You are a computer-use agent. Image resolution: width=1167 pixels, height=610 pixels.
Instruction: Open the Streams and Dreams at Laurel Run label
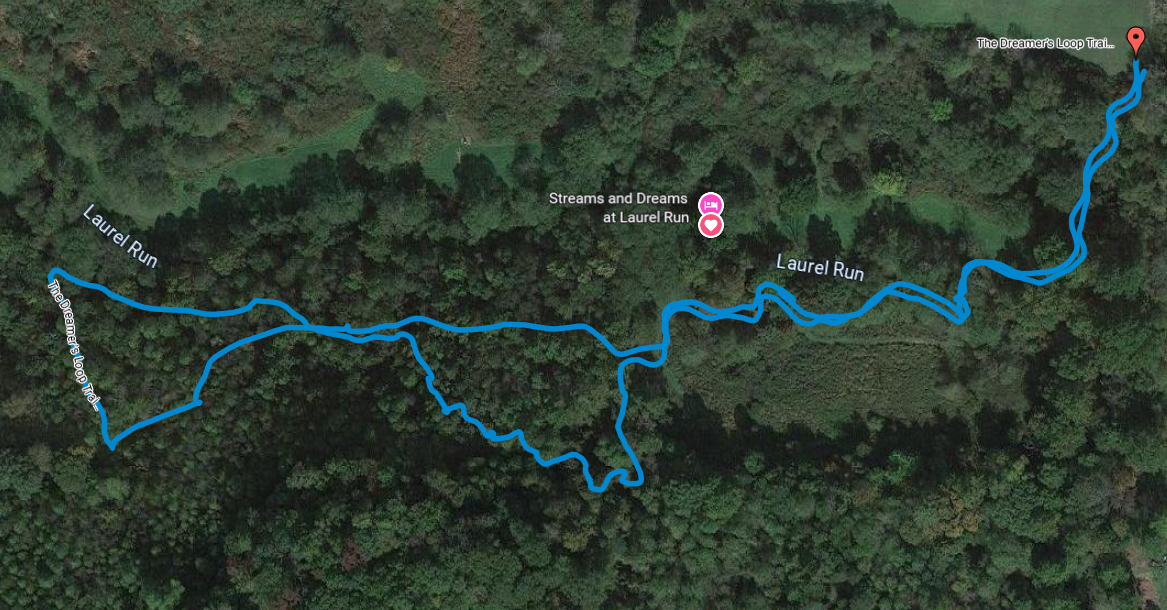coord(618,208)
